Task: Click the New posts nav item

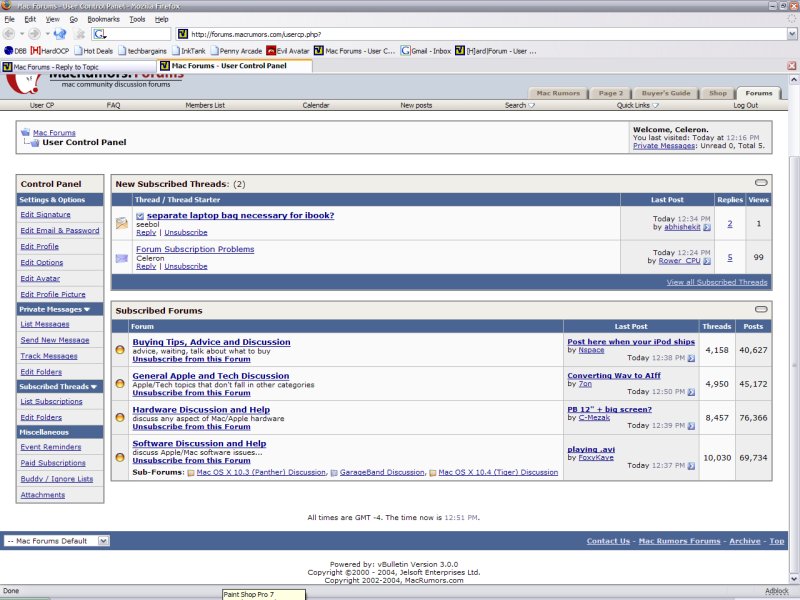Action: tap(416, 105)
